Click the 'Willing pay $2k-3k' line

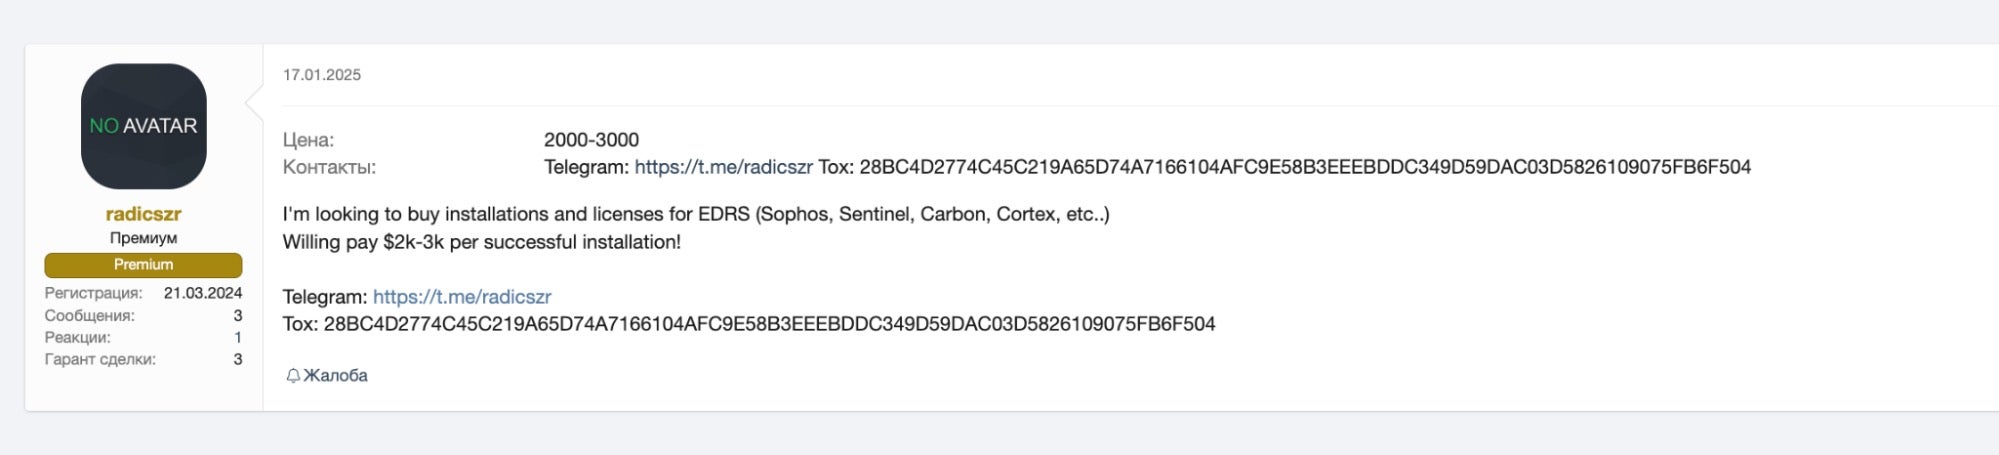tap(481, 242)
